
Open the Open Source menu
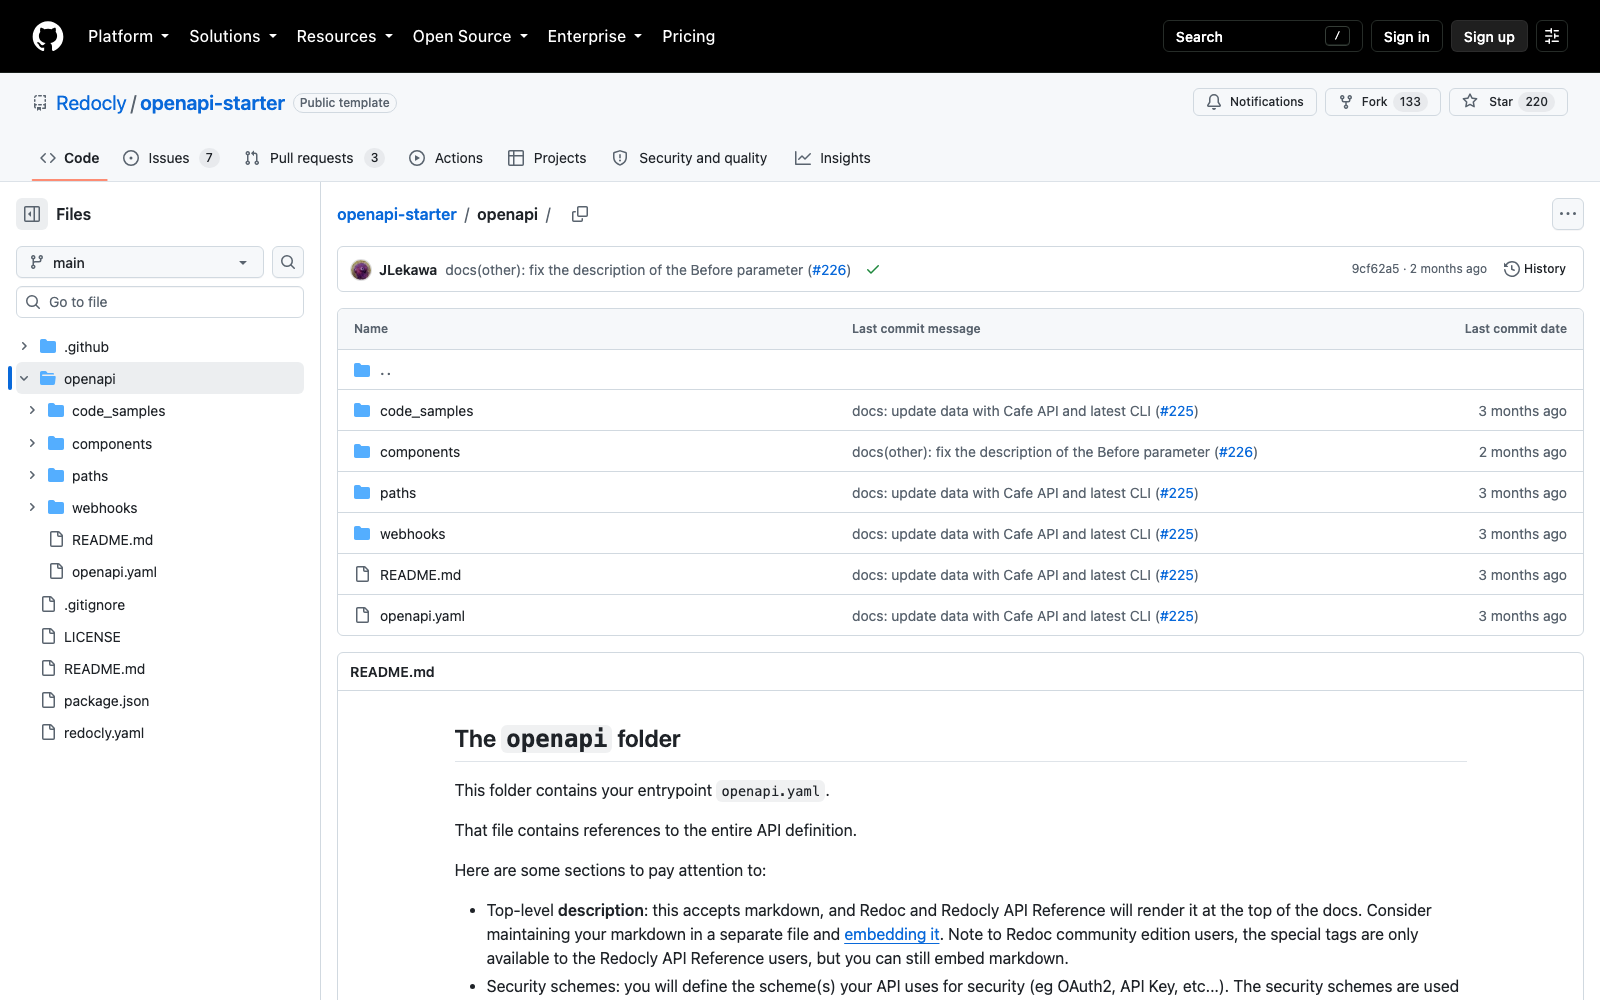[x=470, y=36]
